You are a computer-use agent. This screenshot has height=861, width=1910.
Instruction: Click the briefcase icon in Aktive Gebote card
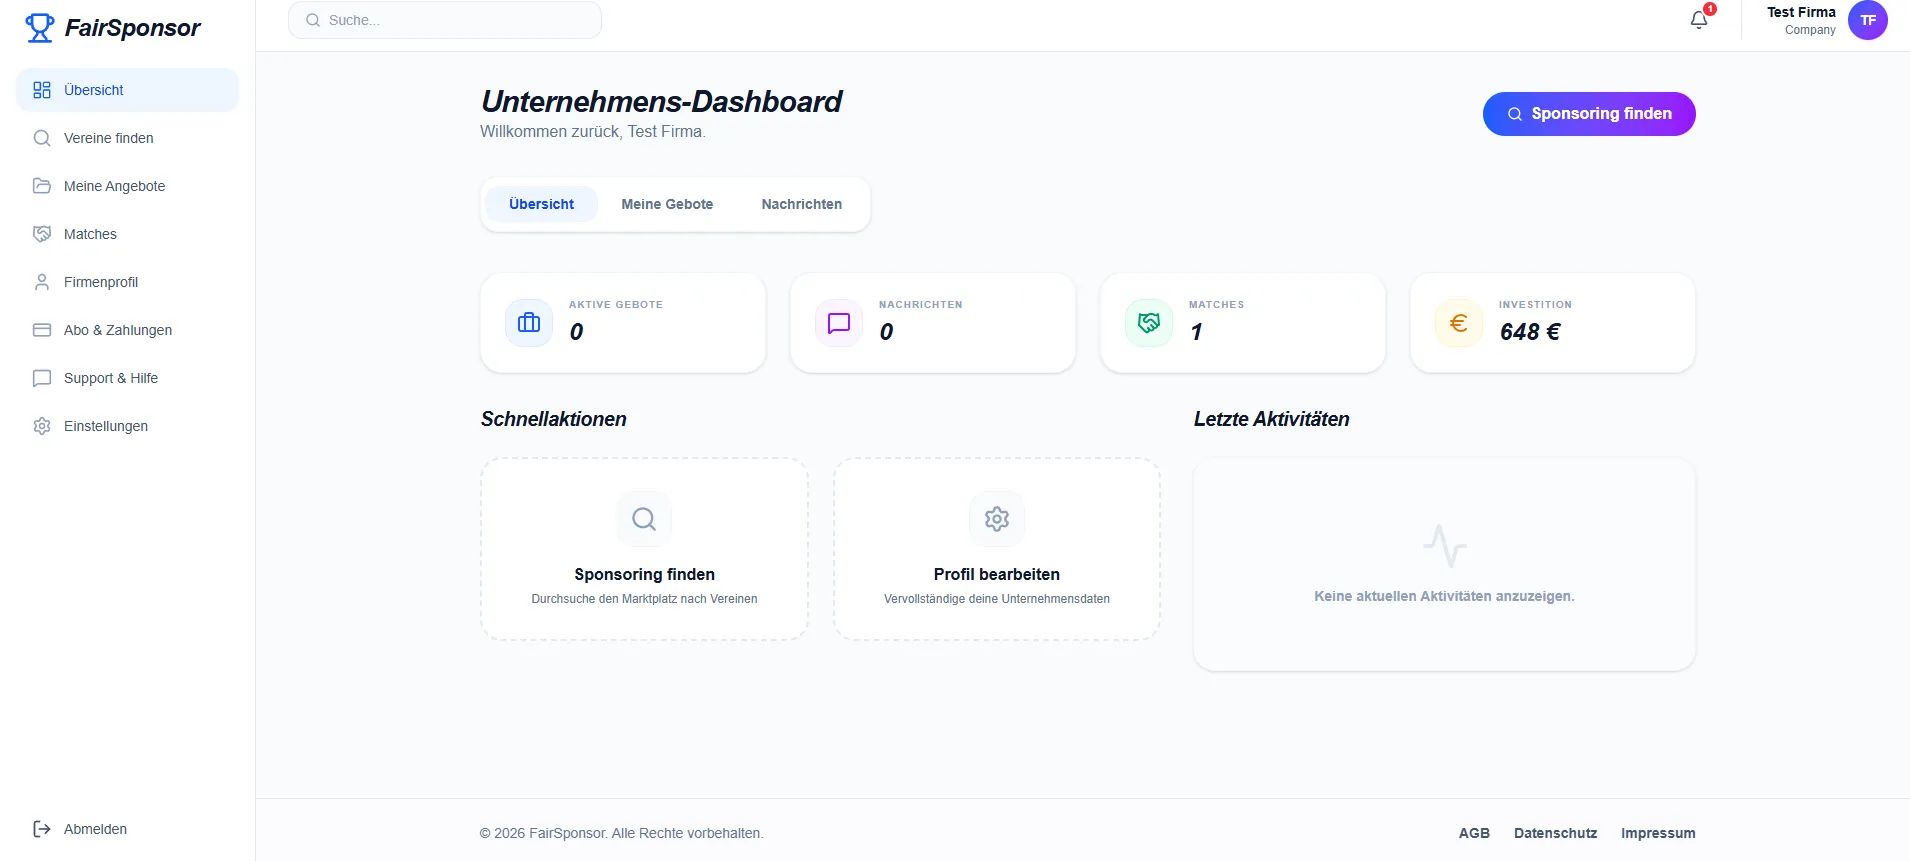529,323
